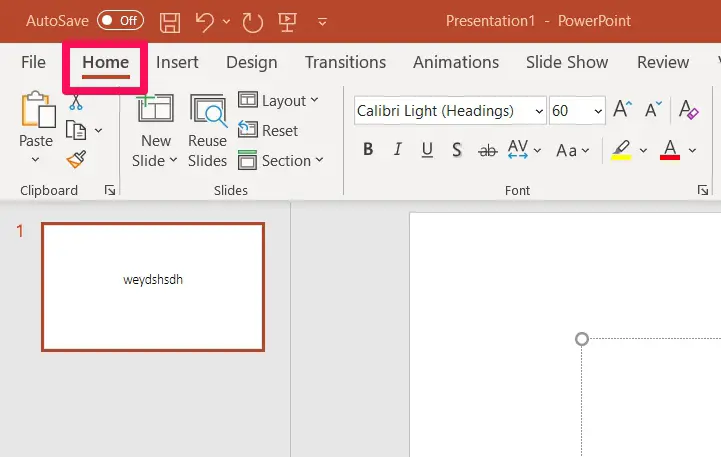Expand the New Slide layout menu
Viewport: 721px width, 457px height.
(x=154, y=160)
